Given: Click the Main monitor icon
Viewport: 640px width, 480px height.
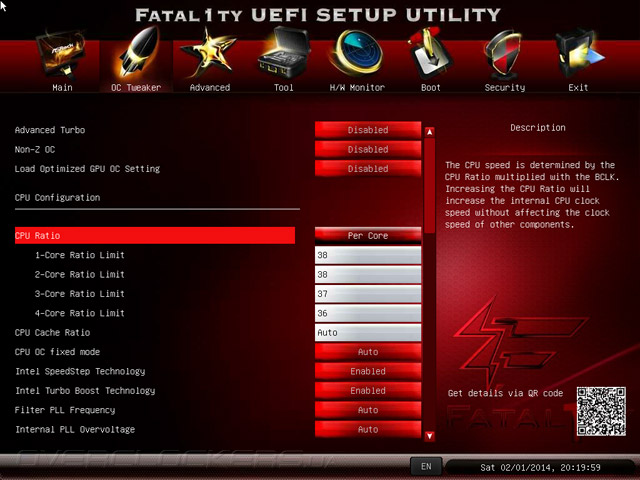Looking at the screenshot, I should 62,54.
